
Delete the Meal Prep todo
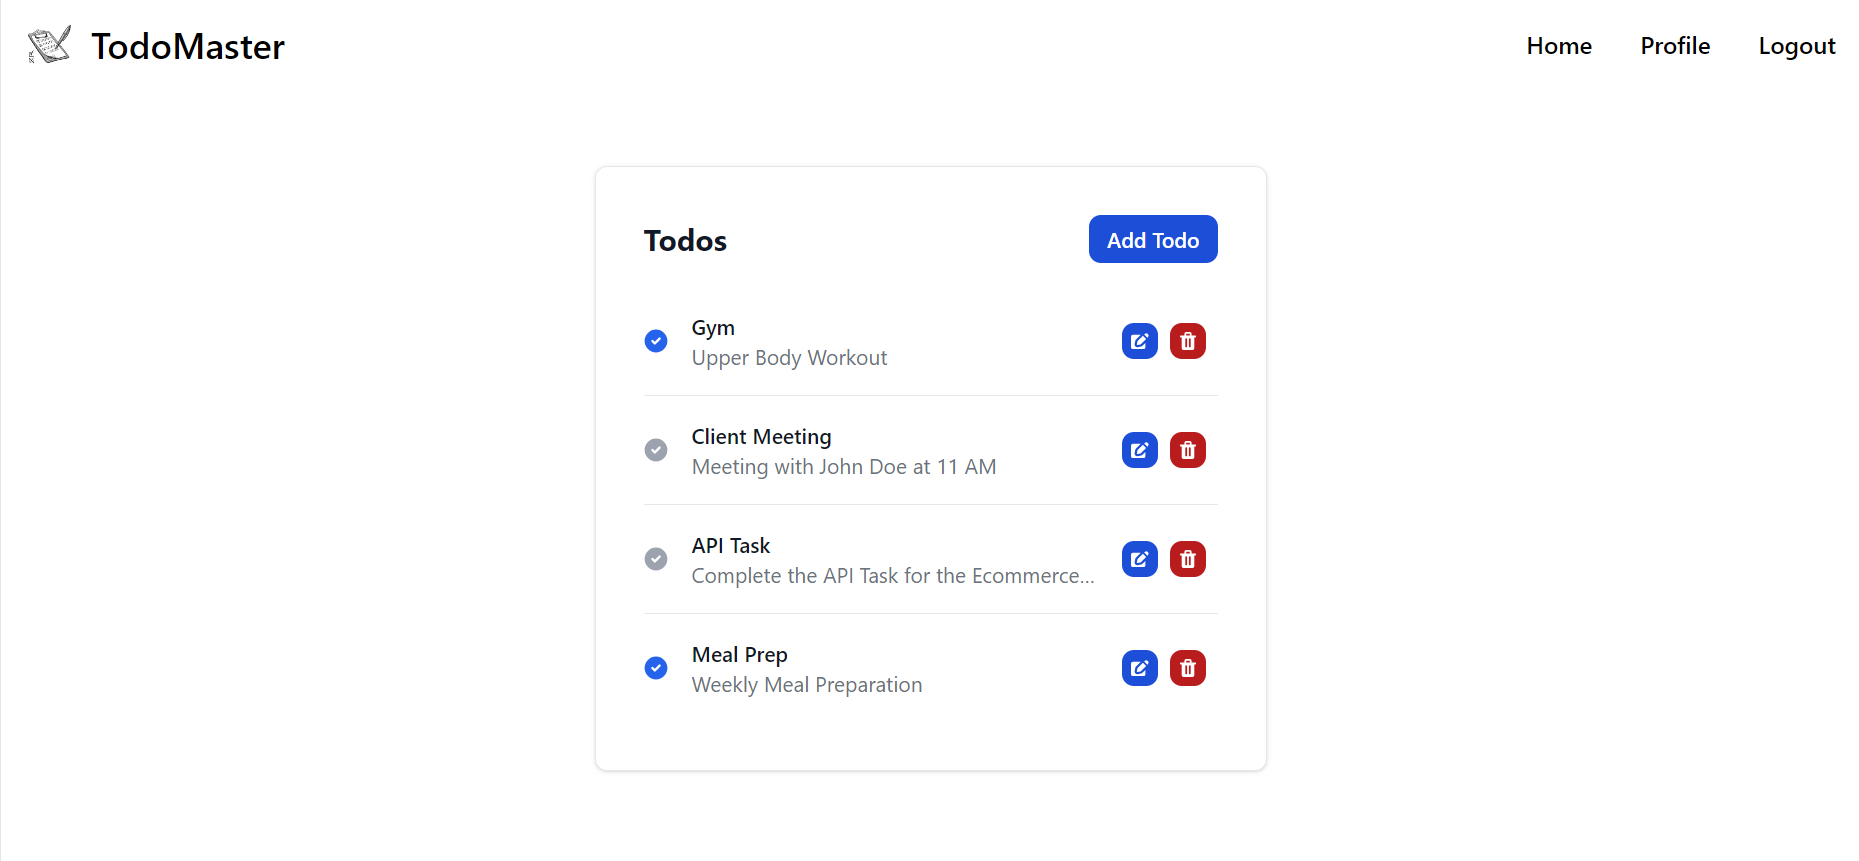[1187, 668]
